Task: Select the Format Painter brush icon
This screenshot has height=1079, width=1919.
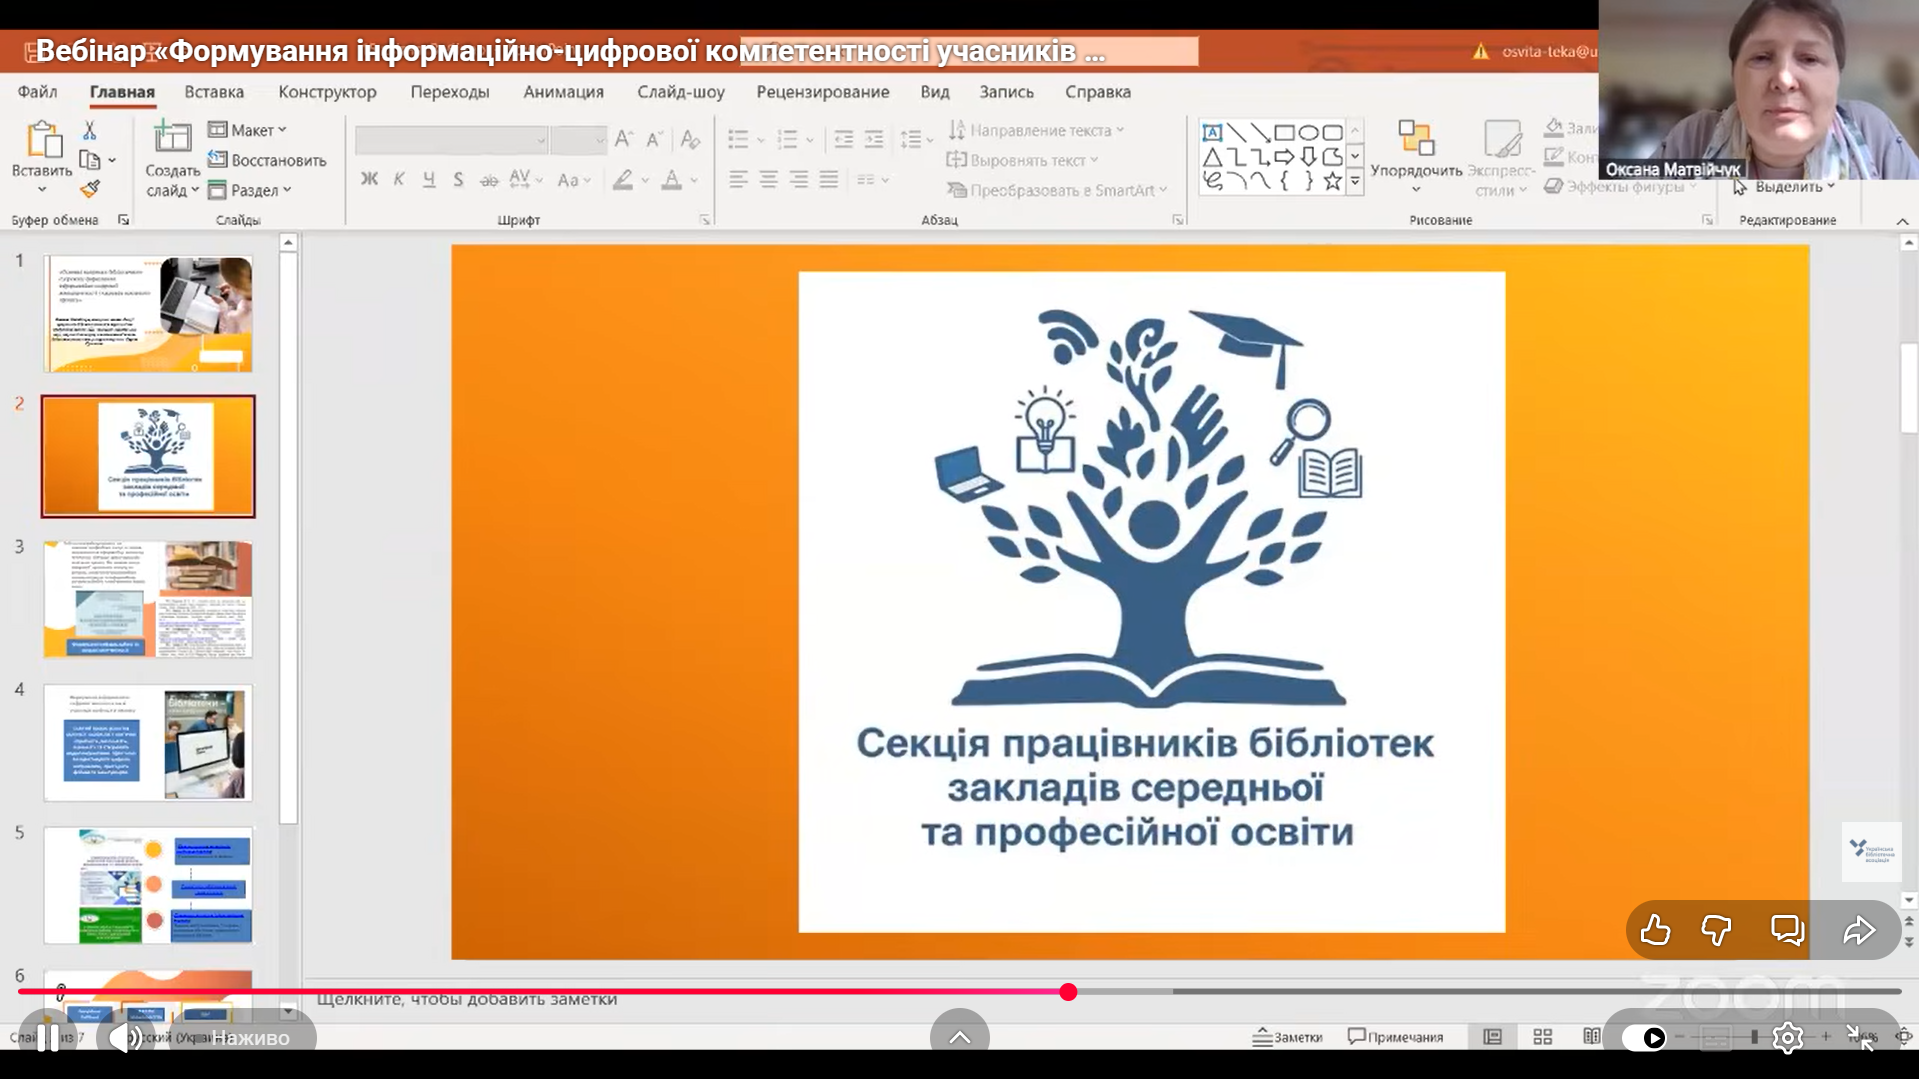Action: [x=89, y=189]
